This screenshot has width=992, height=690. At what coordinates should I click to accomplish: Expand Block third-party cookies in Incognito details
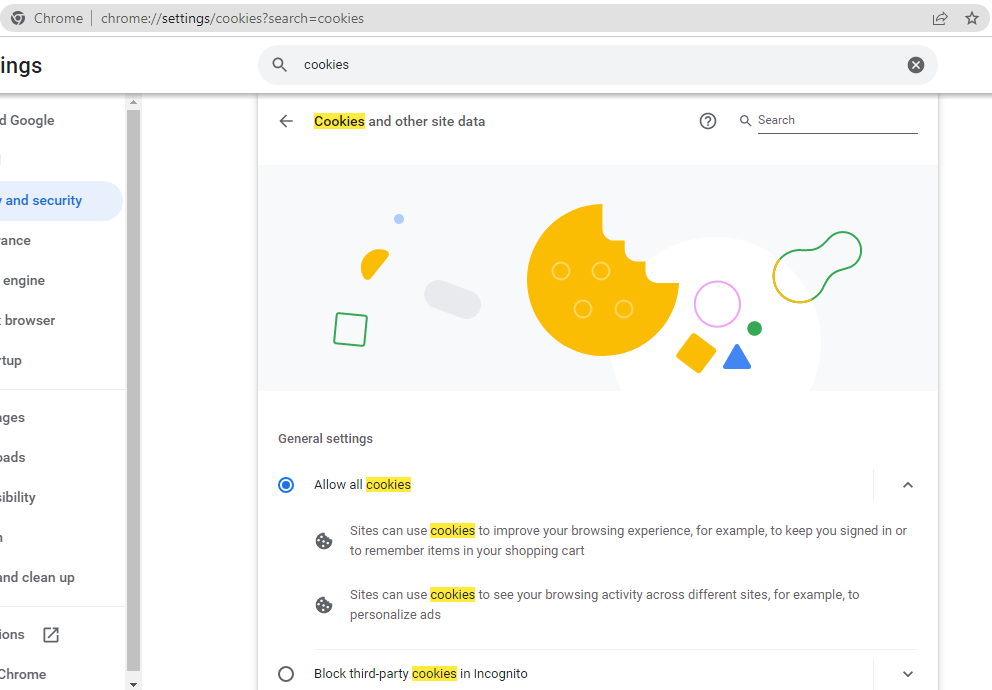point(908,674)
